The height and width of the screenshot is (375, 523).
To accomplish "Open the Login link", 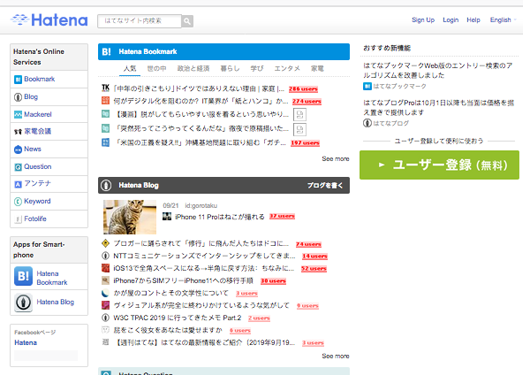I will coord(451,20).
